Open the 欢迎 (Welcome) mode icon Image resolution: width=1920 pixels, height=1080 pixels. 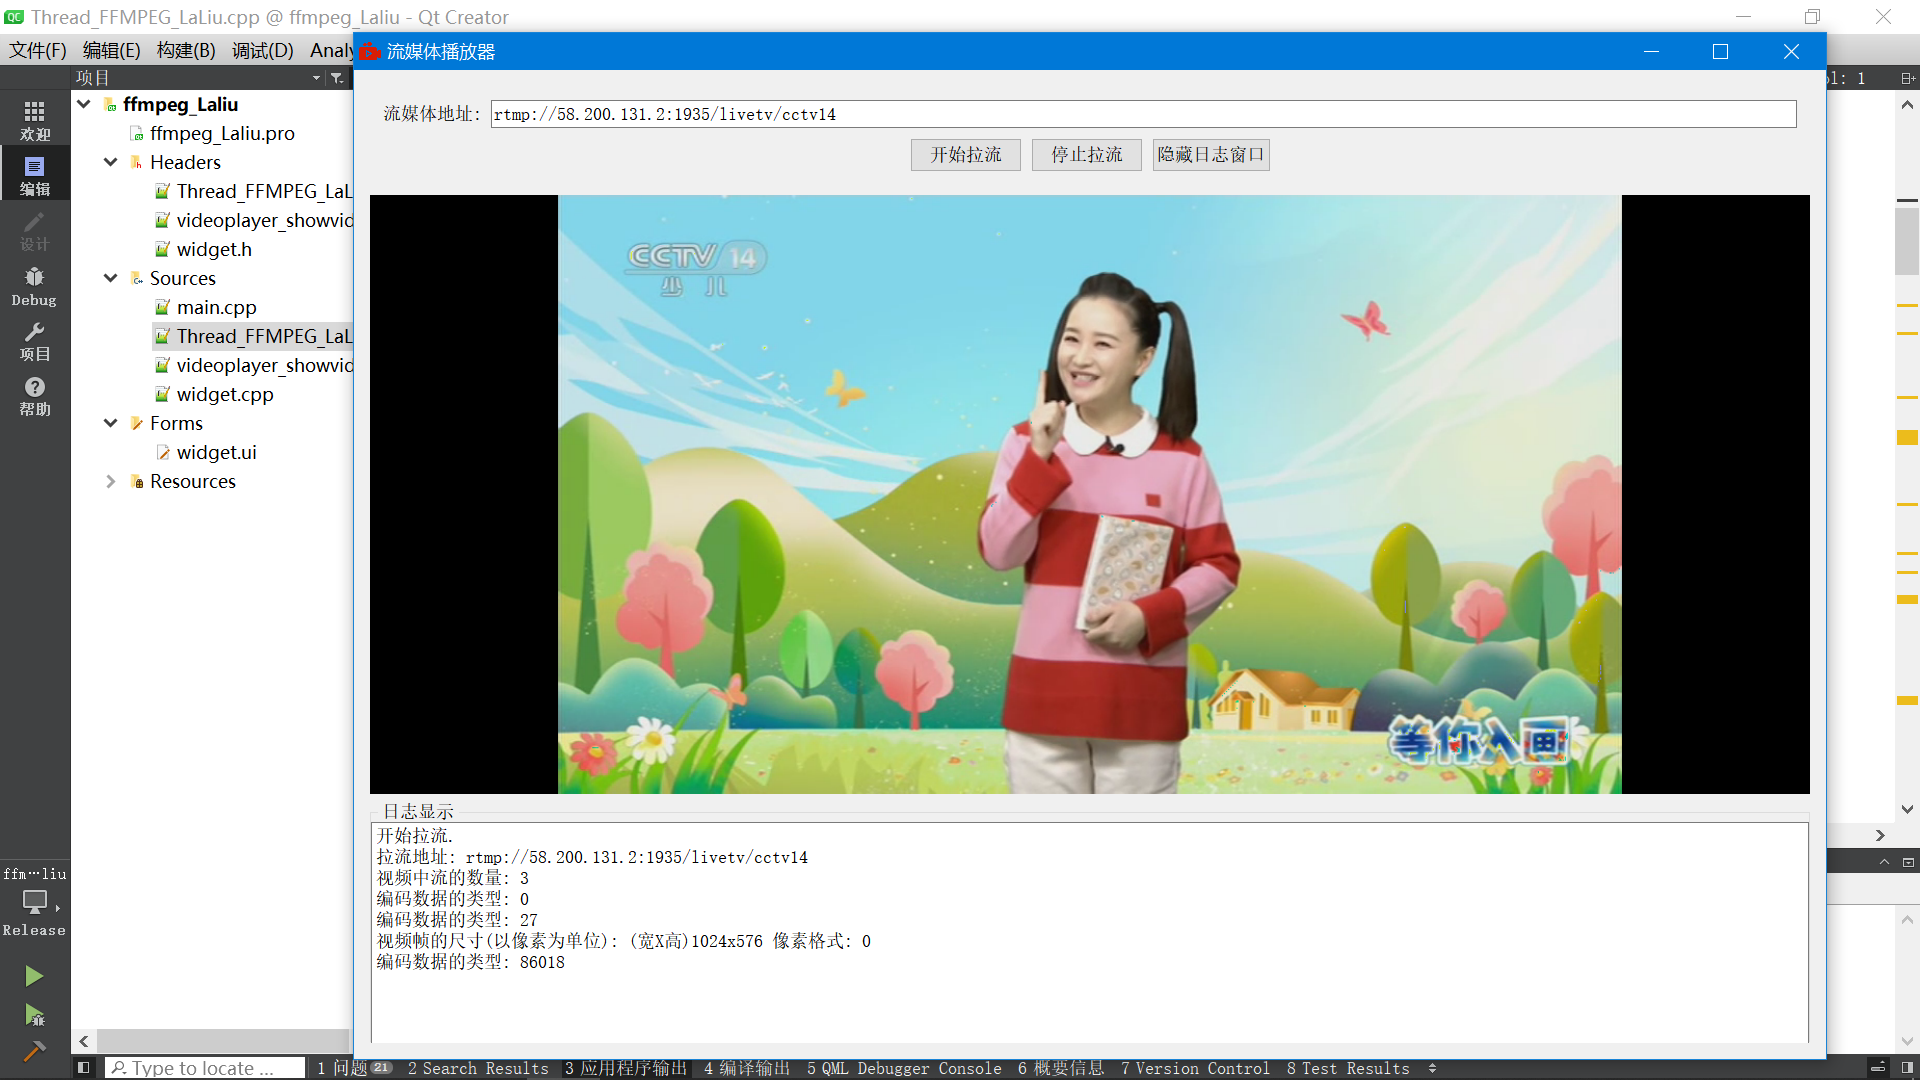[x=34, y=117]
